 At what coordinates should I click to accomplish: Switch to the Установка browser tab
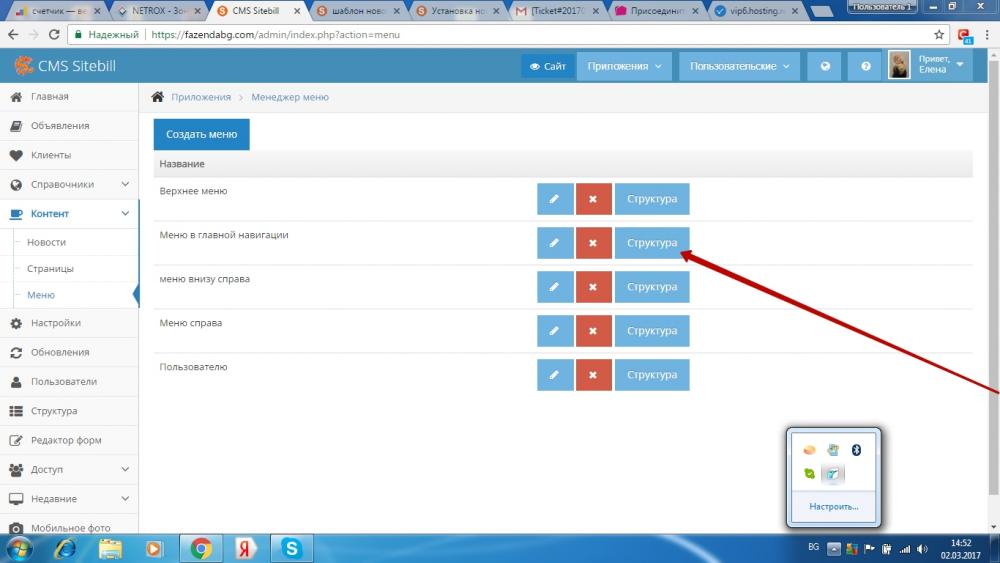click(x=457, y=11)
